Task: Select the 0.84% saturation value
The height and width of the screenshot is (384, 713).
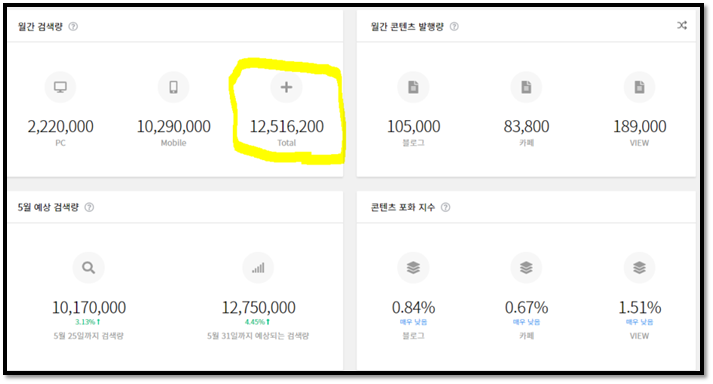Action: pos(413,308)
